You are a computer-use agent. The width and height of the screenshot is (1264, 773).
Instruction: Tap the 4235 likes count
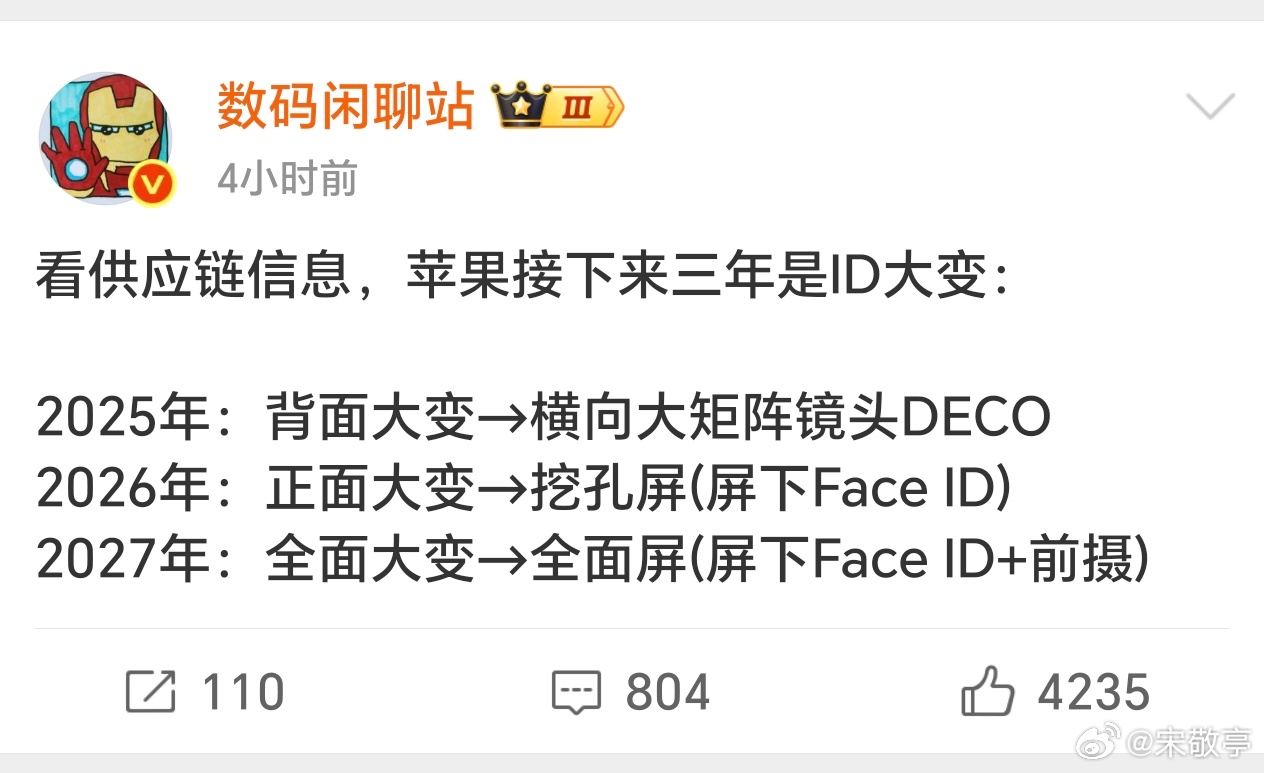click(1094, 692)
